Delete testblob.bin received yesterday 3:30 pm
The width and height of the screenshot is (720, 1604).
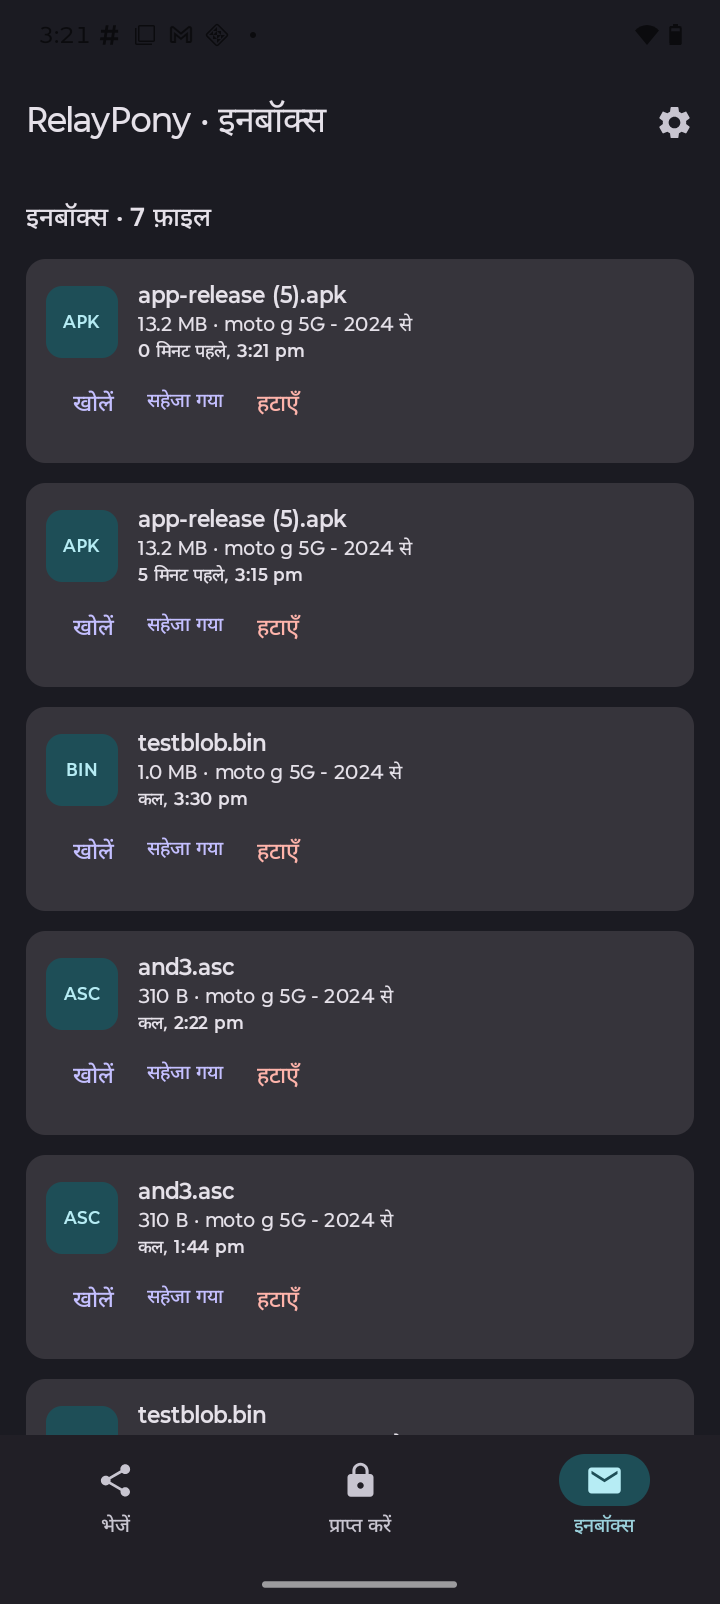pos(278,851)
